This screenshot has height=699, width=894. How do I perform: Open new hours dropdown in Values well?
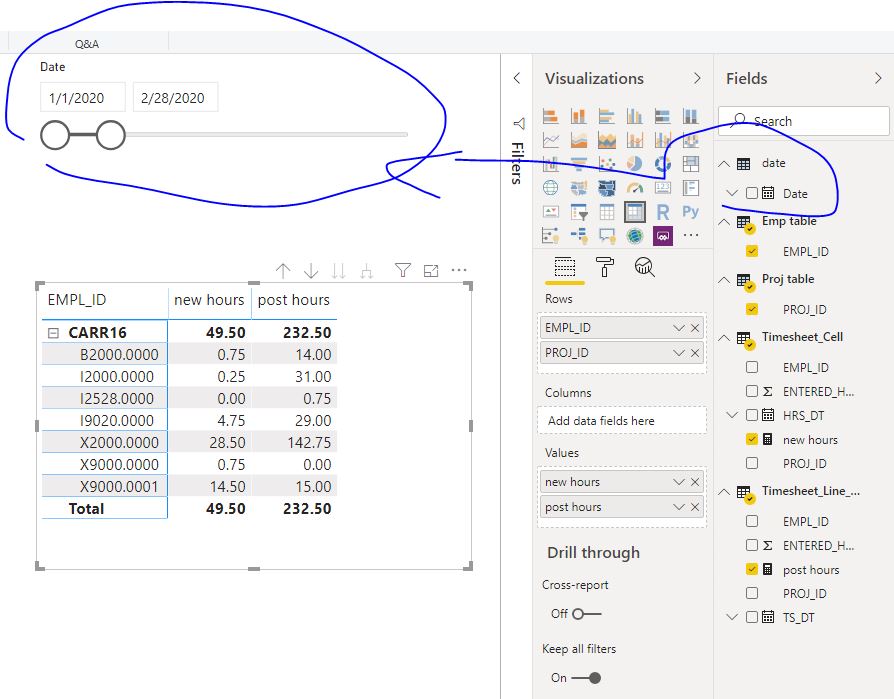[678, 482]
